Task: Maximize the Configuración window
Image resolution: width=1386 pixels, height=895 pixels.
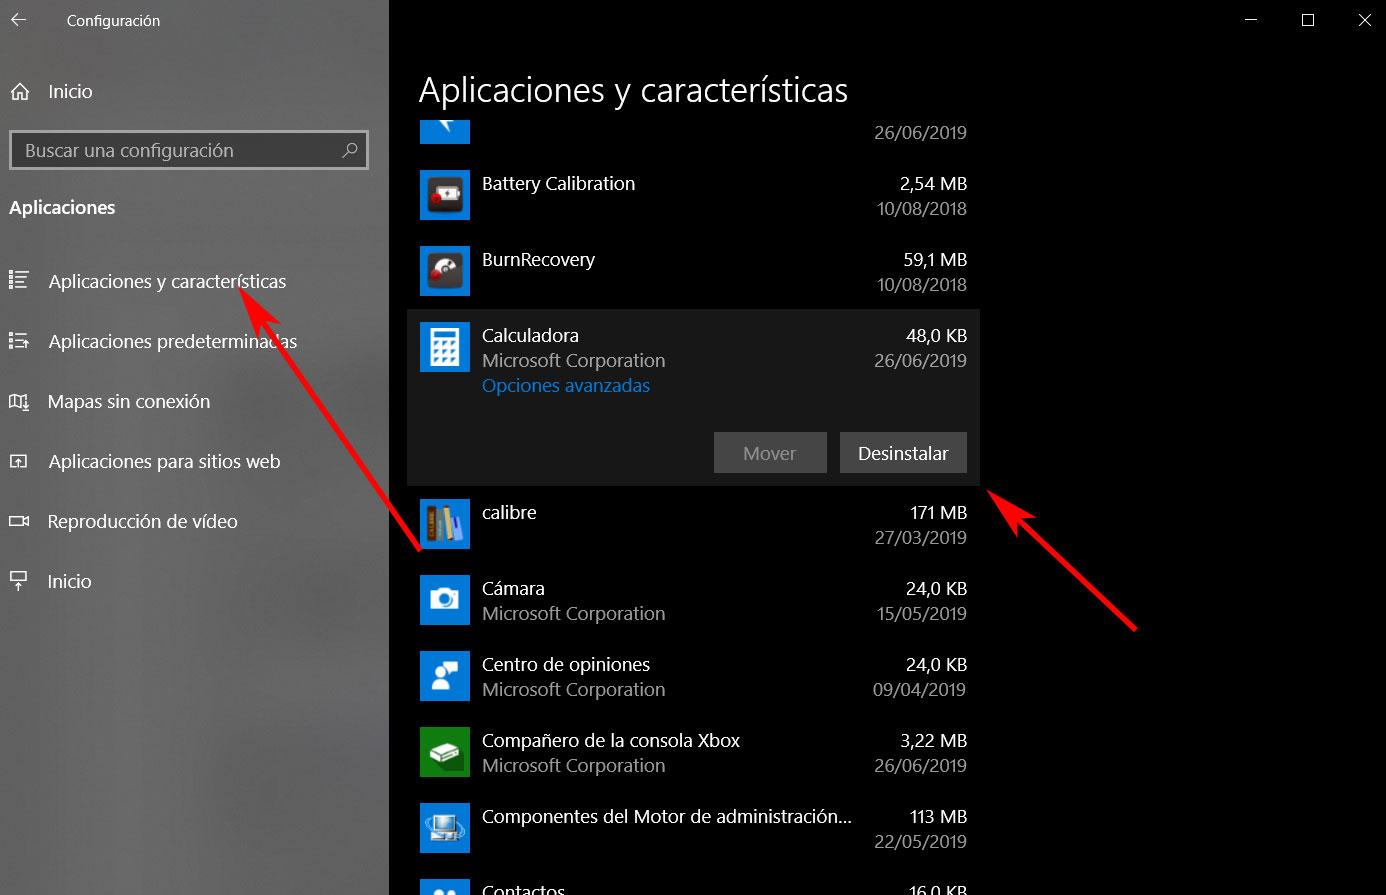Action: point(1308,20)
